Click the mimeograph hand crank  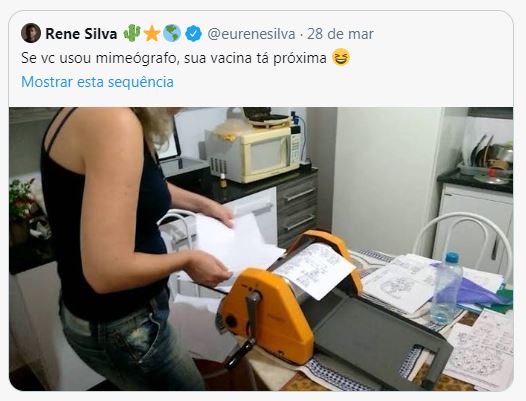tap(247, 331)
